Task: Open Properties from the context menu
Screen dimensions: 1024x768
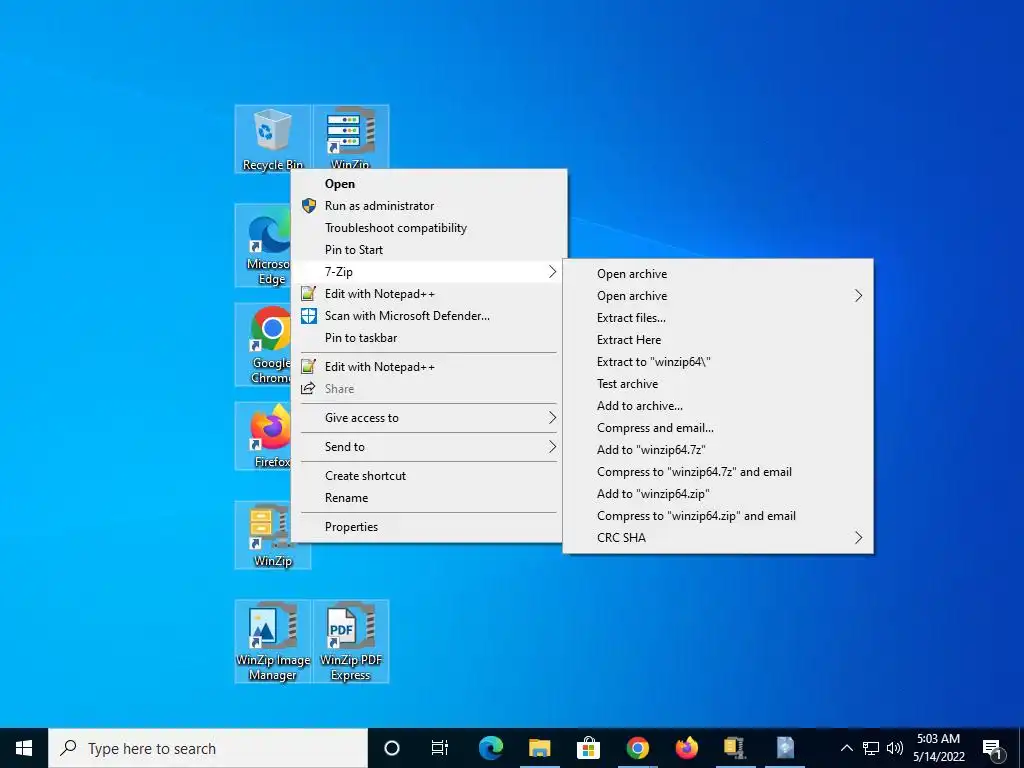Action: (428, 526)
